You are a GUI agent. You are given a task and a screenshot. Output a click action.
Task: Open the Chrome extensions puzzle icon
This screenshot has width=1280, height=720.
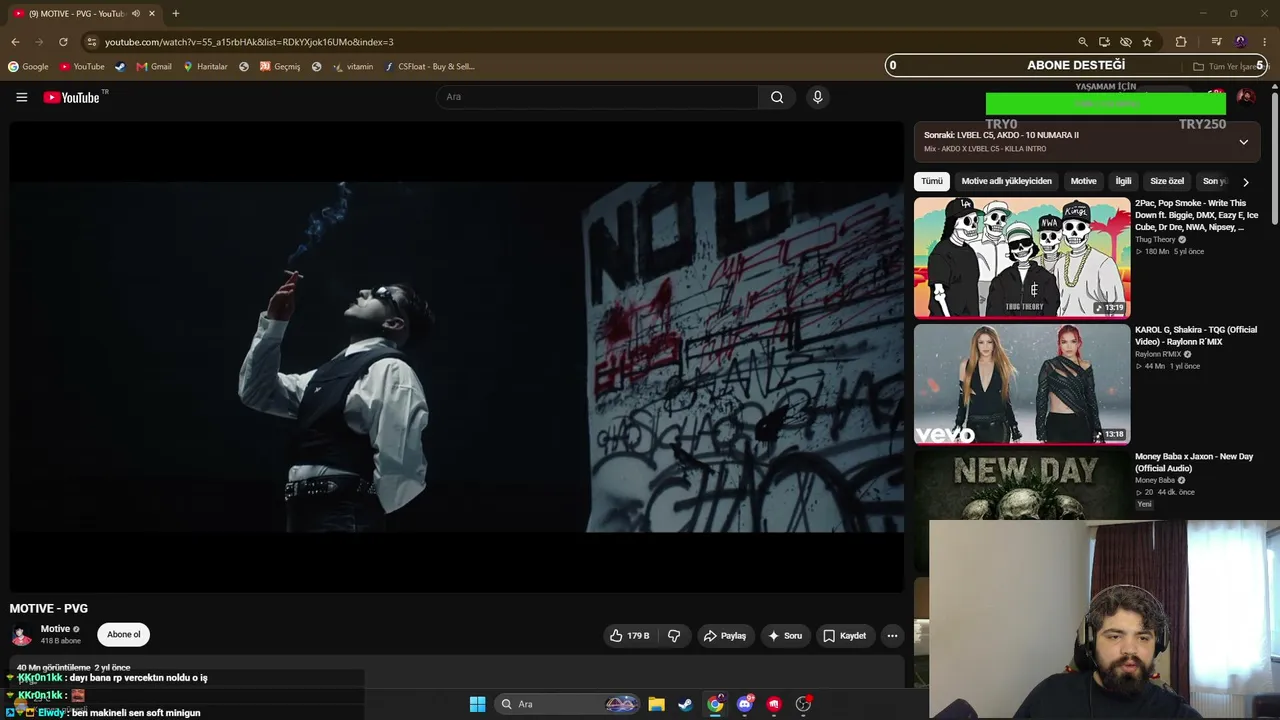tap(1181, 42)
